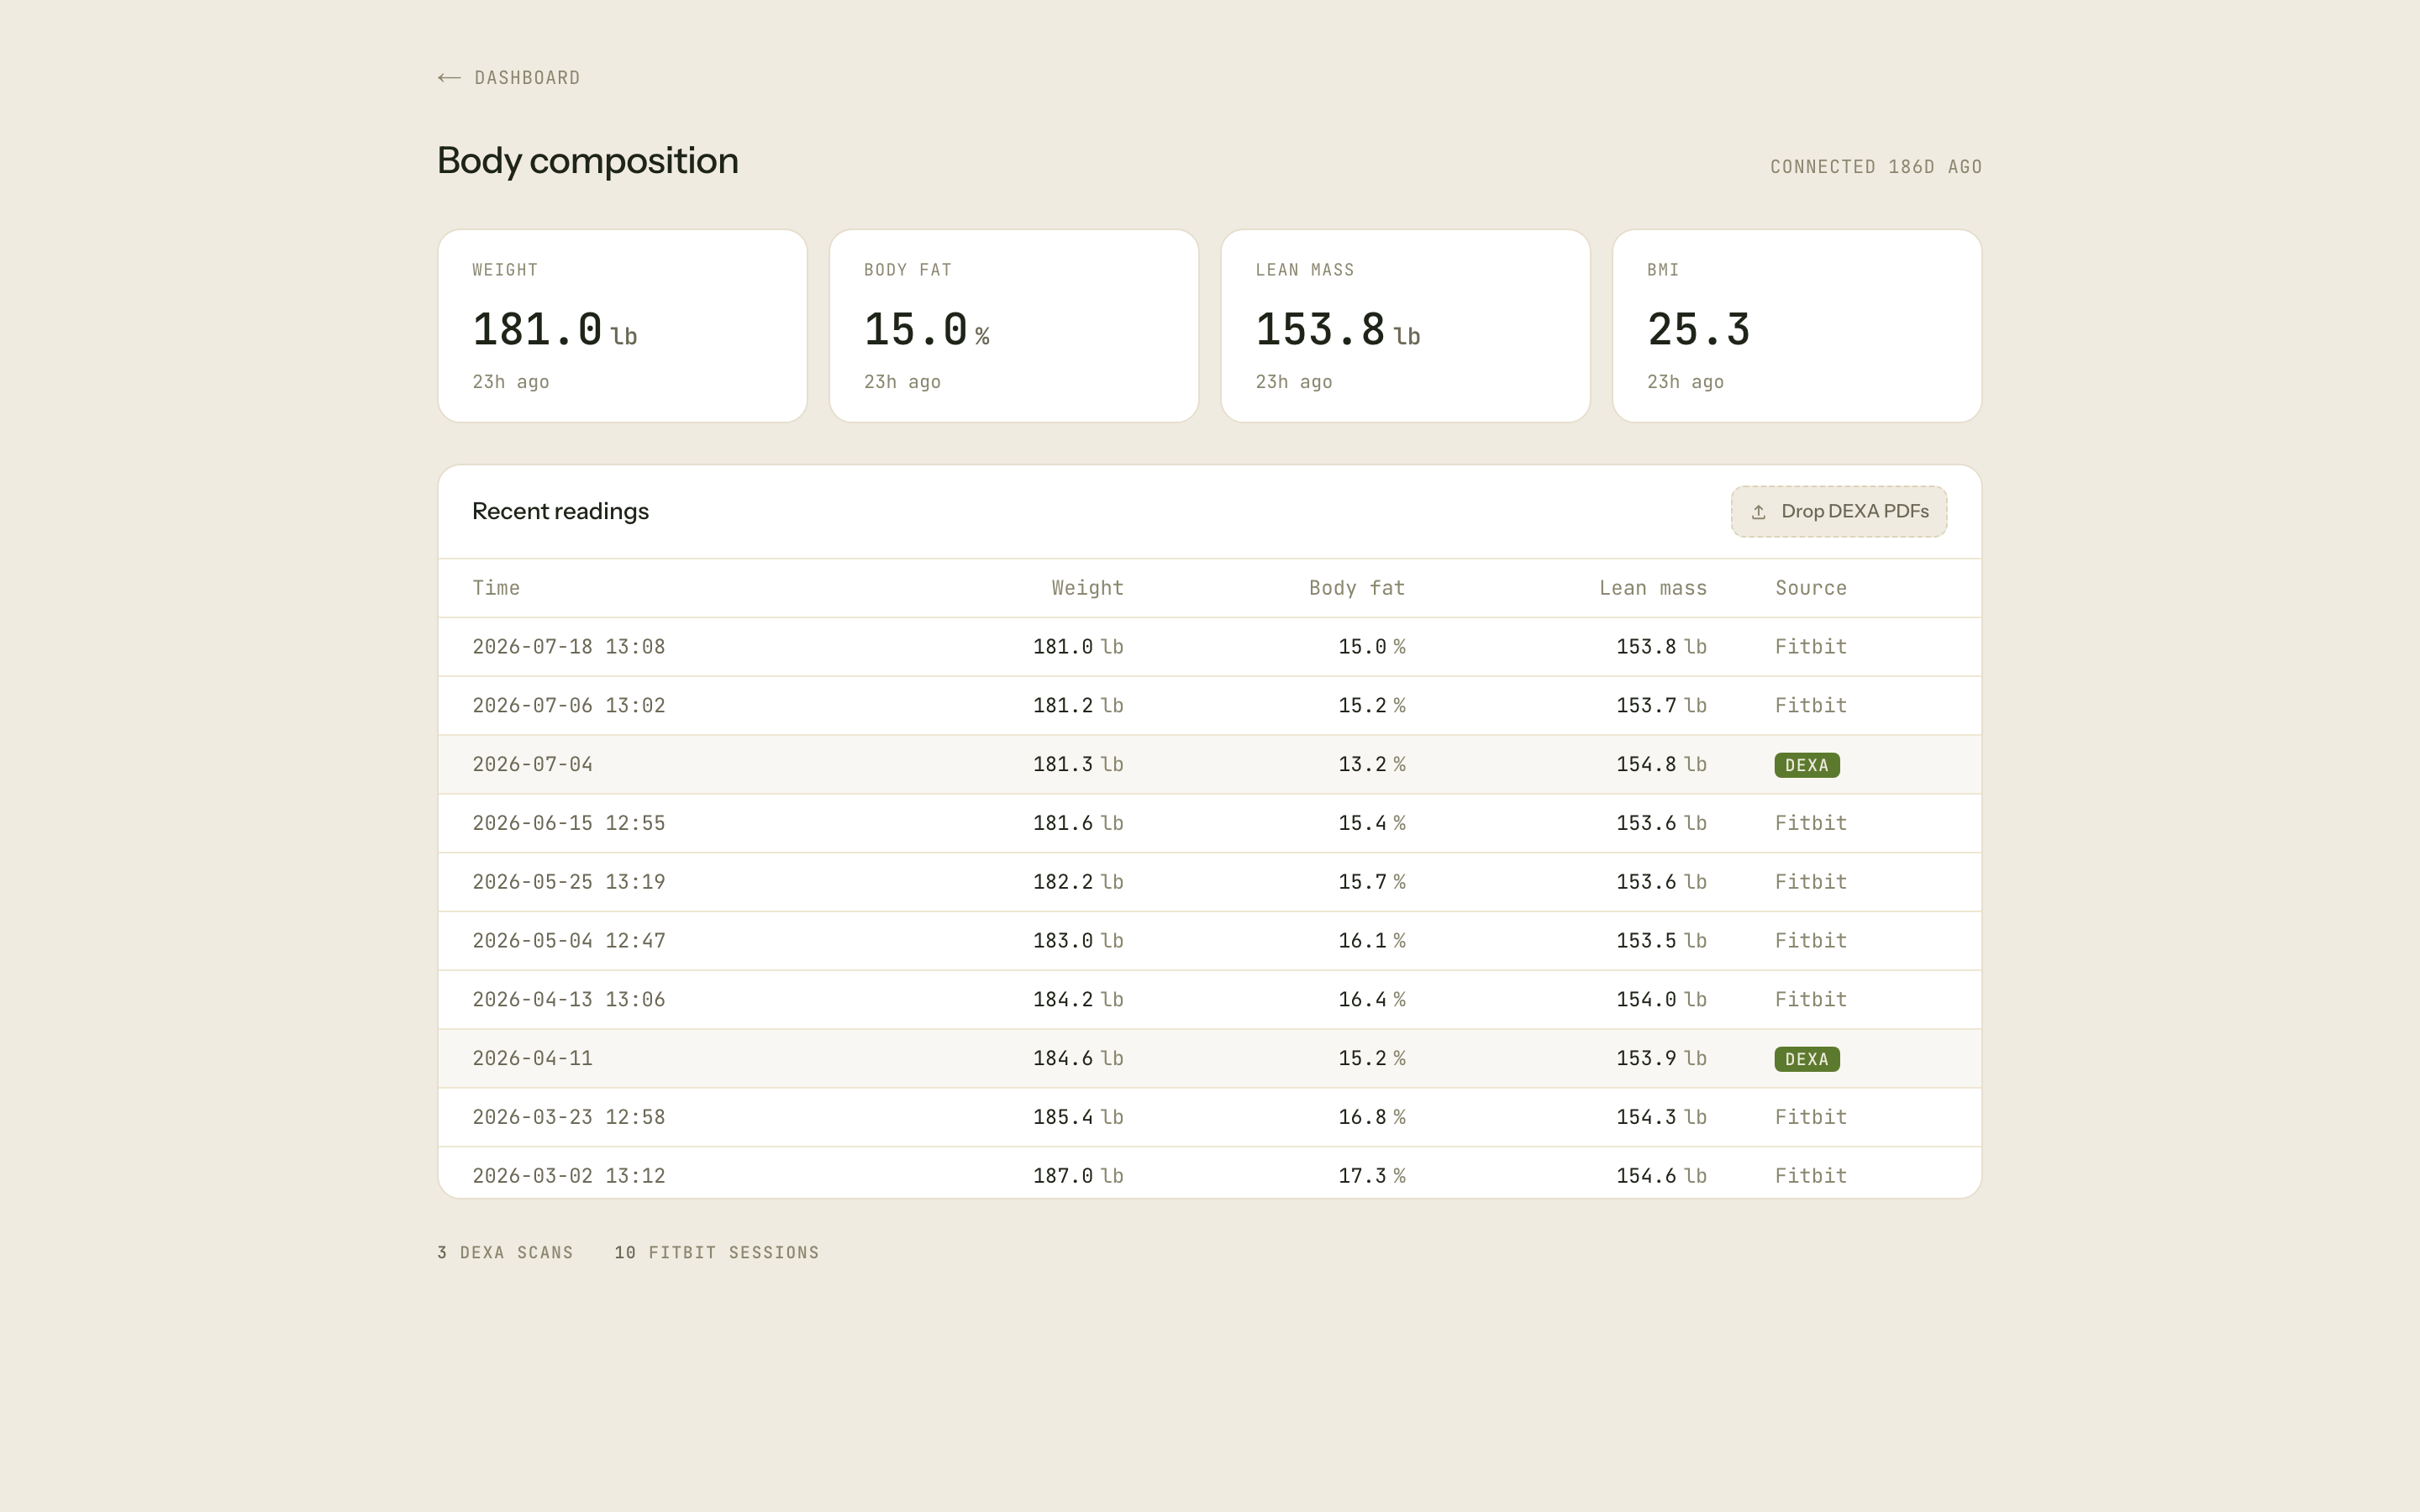The width and height of the screenshot is (2420, 1512).
Task: Click the Body composition page title
Action: (x=588, y=161)
